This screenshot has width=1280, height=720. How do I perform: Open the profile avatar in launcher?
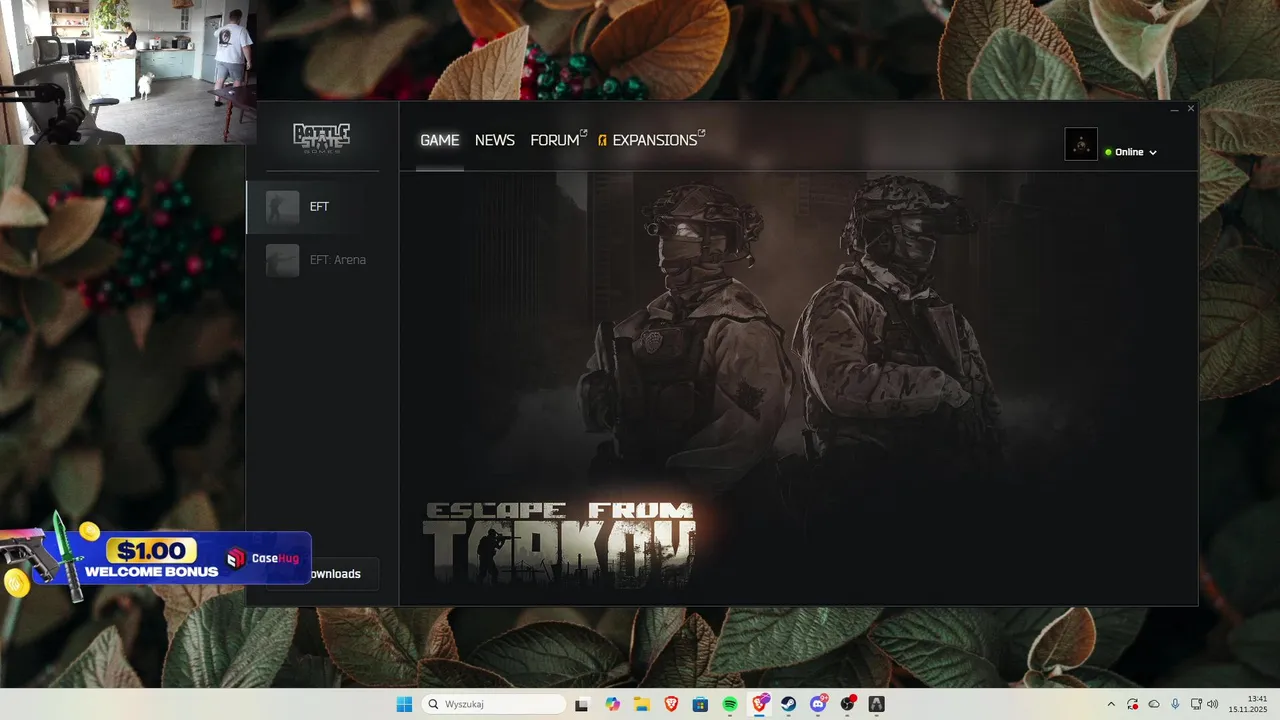(1081, 144)
